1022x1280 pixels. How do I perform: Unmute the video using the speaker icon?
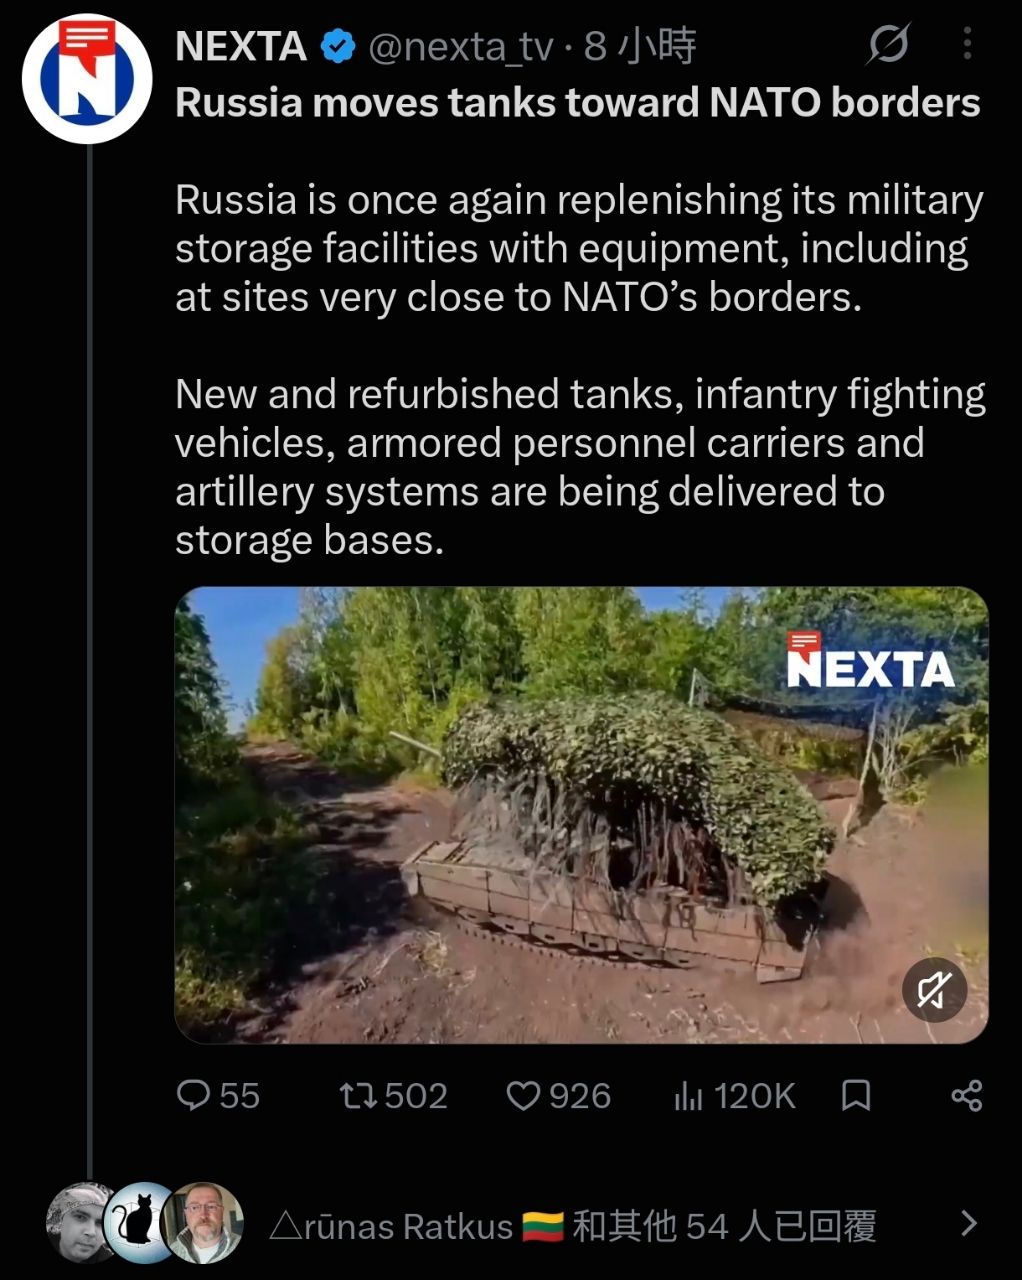[934, 990]
